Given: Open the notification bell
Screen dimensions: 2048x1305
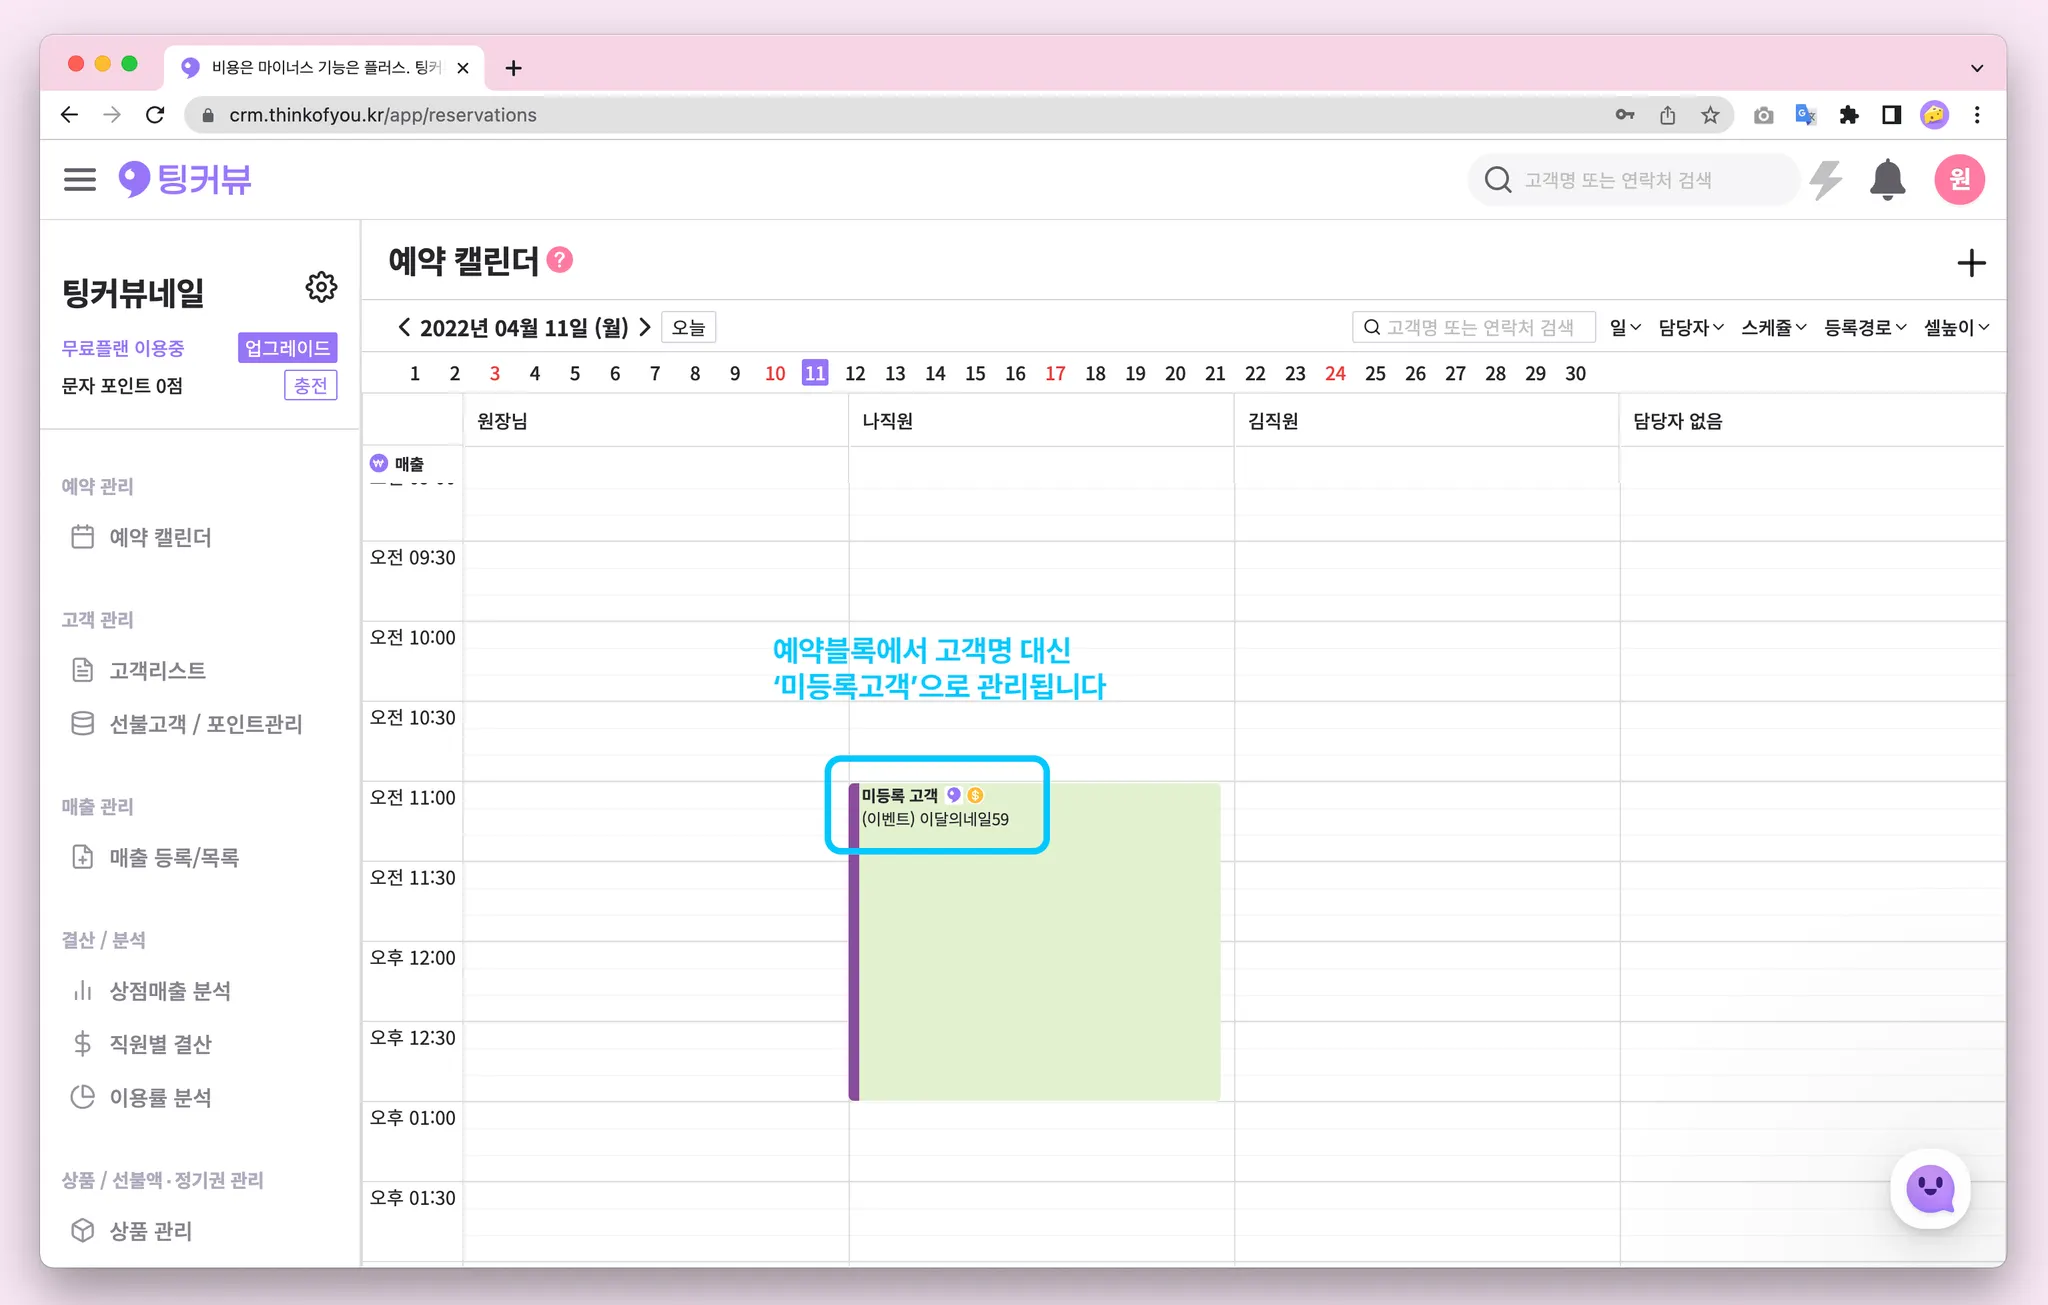Looking at the screenshot, I should pyautogui.click(x=1887, y=180).
